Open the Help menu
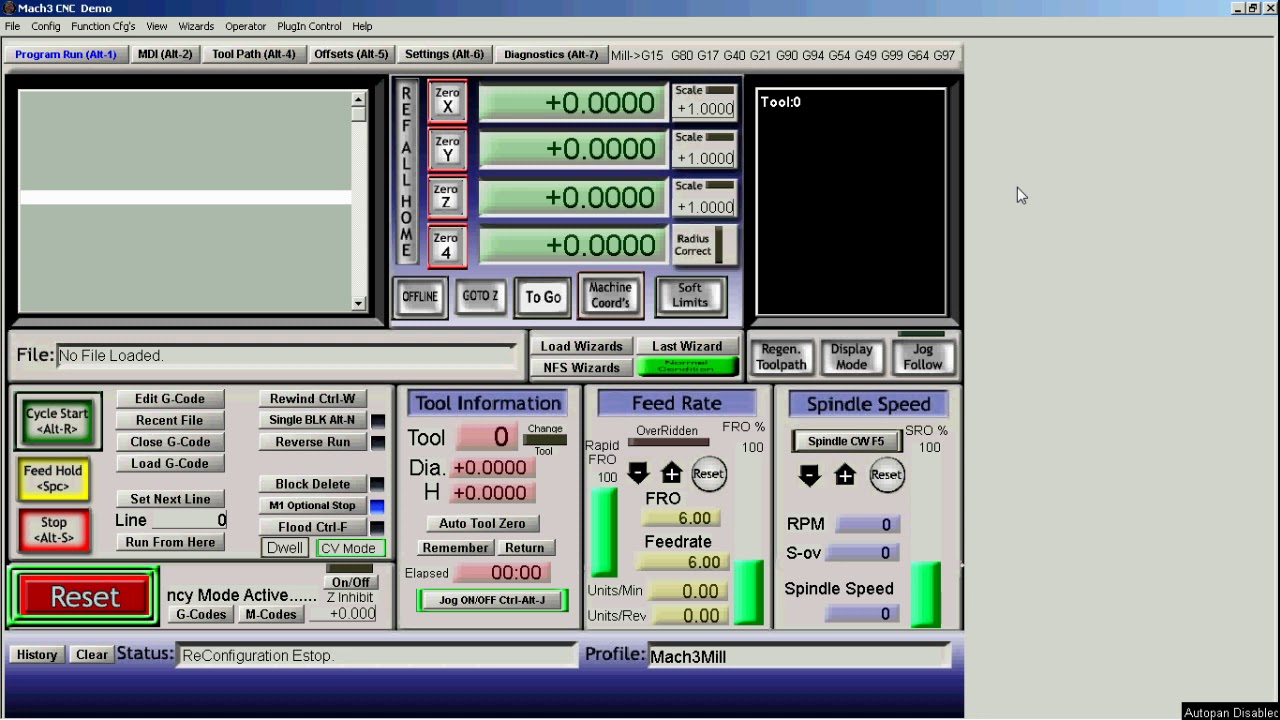This screenshot has height=720, width=1280. [x=362, y=26]
